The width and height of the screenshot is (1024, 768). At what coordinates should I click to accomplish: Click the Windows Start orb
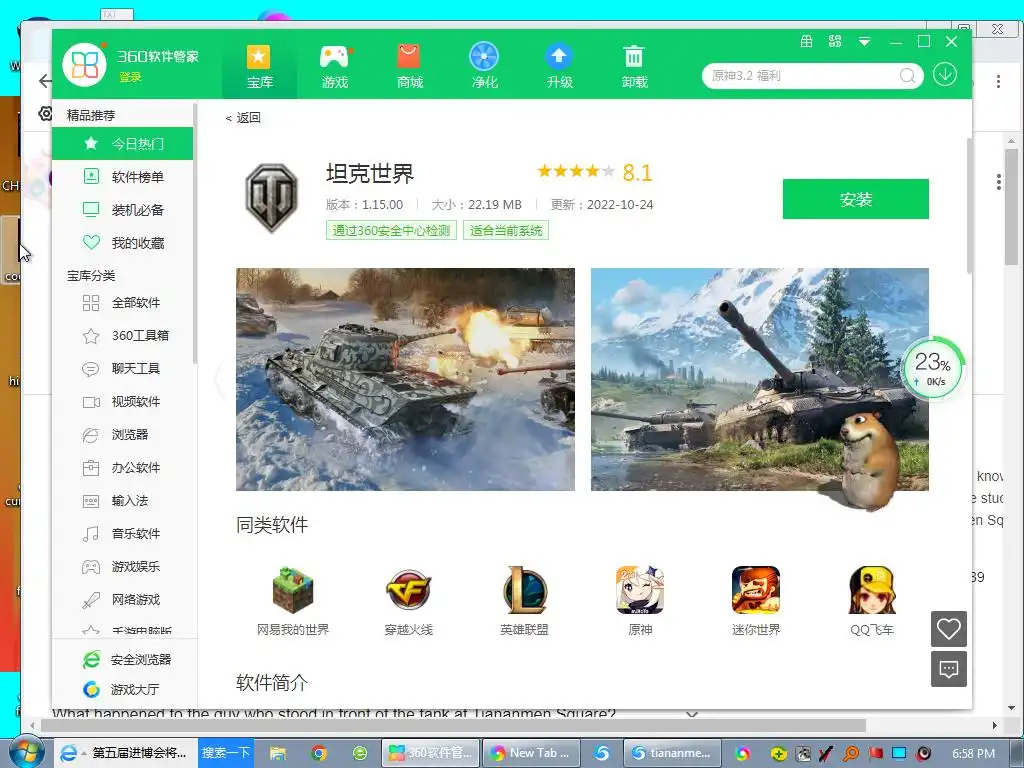click(x=27, y=752)
